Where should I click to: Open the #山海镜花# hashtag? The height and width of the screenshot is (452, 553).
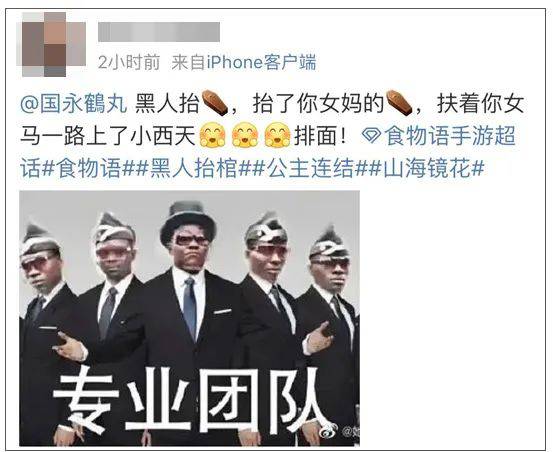(x=426, y=168)
